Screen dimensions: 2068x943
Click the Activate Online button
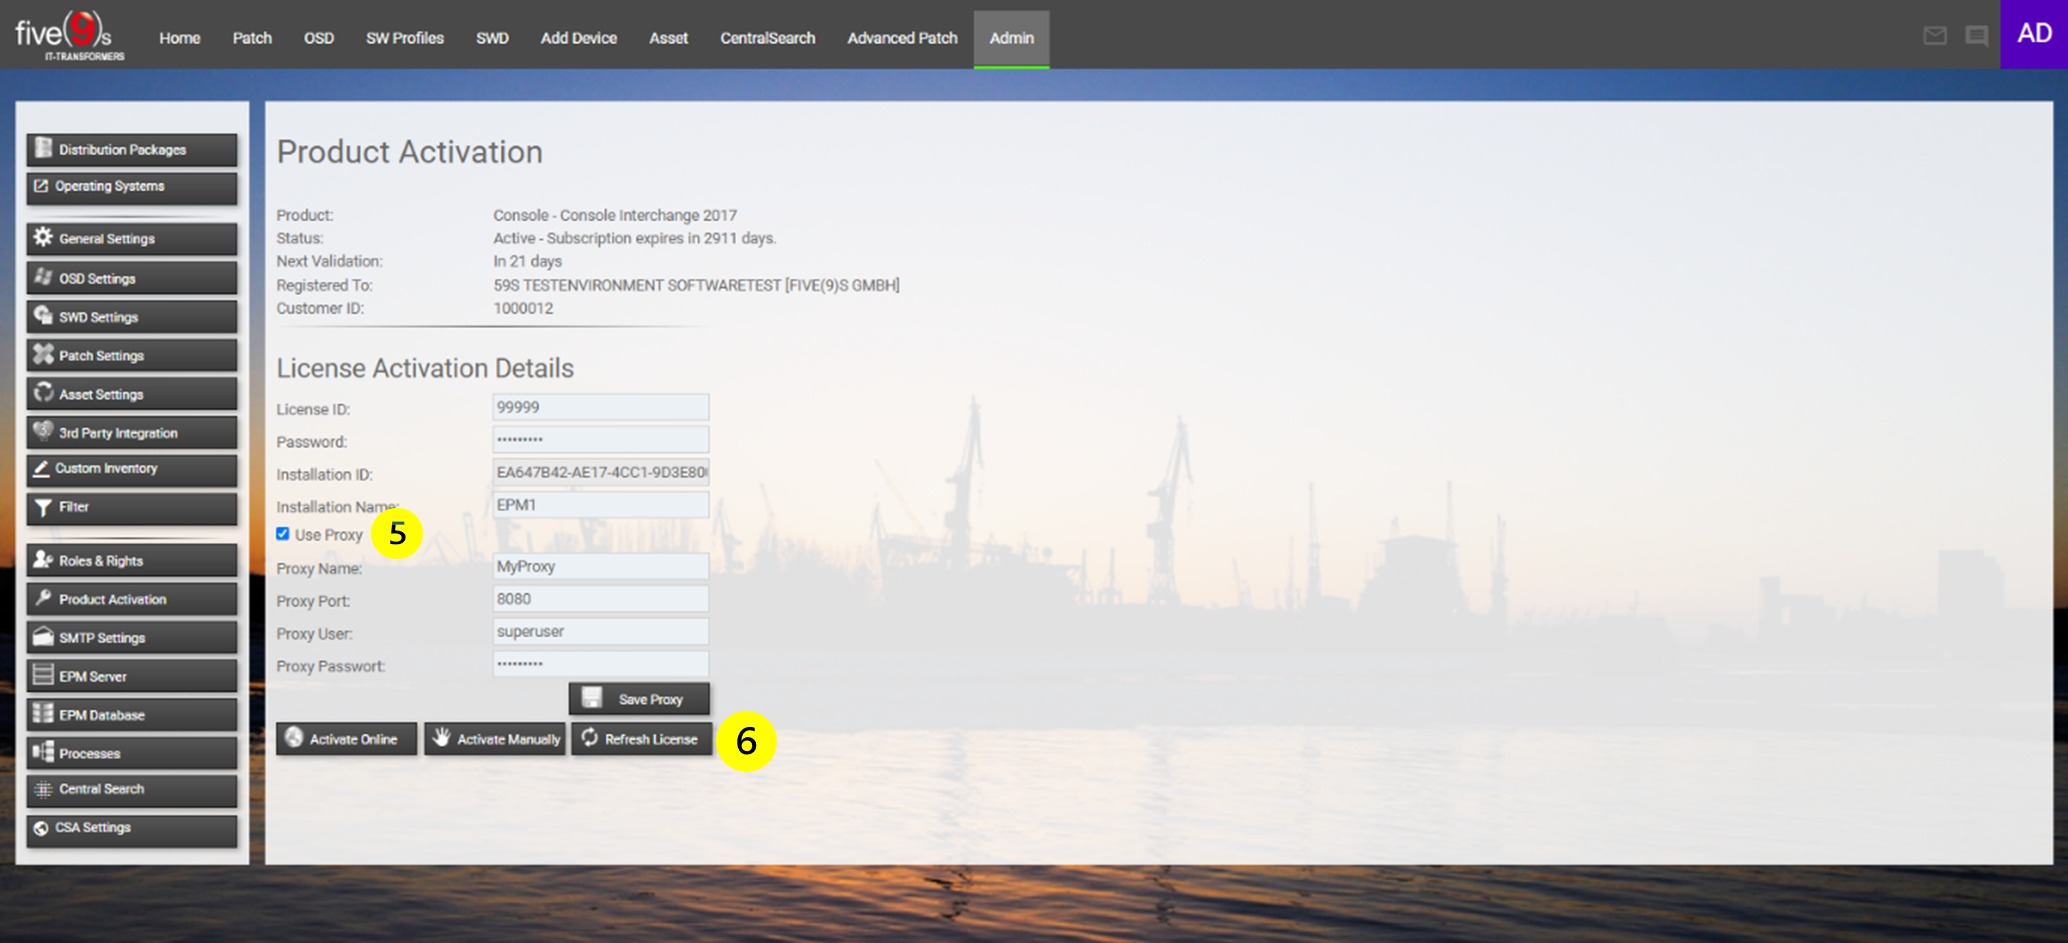pyautogui.click(x=346, y=739)
